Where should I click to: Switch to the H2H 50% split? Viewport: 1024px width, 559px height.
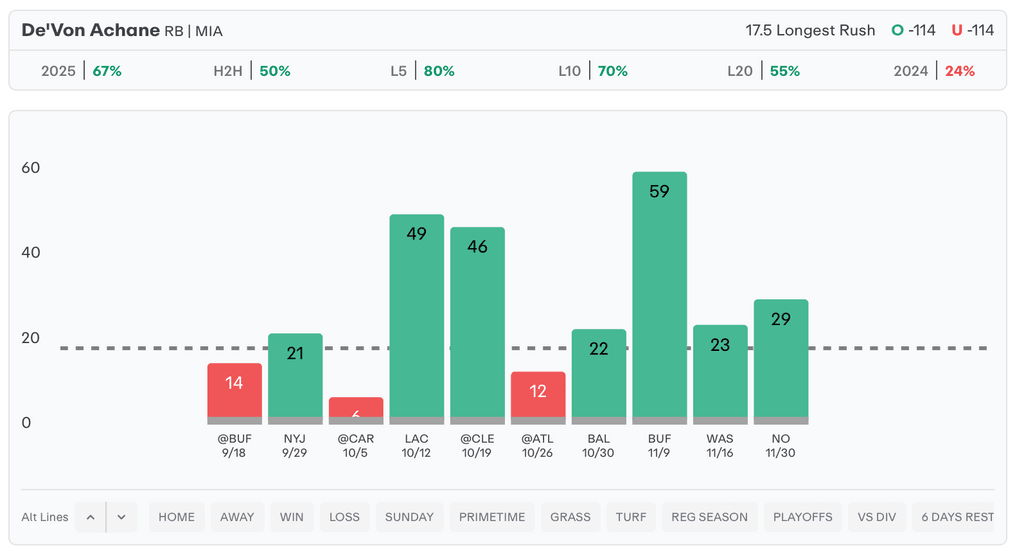point(252,71)
